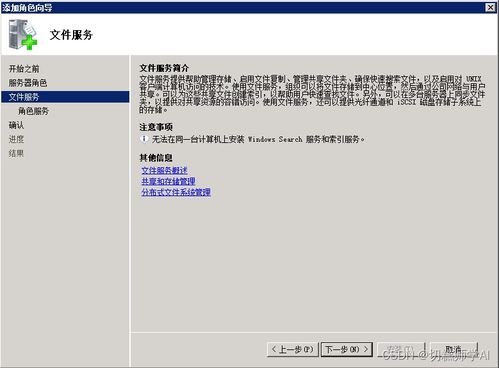Screen dimensions: 499x368
Task: Select 确认 in the wizard steps
Action: pos(16,125)
